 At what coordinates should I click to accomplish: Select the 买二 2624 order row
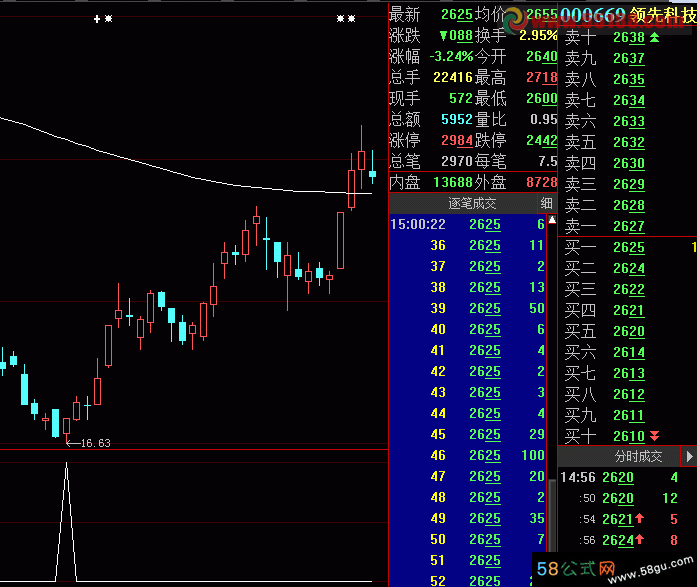click(627, 268)
